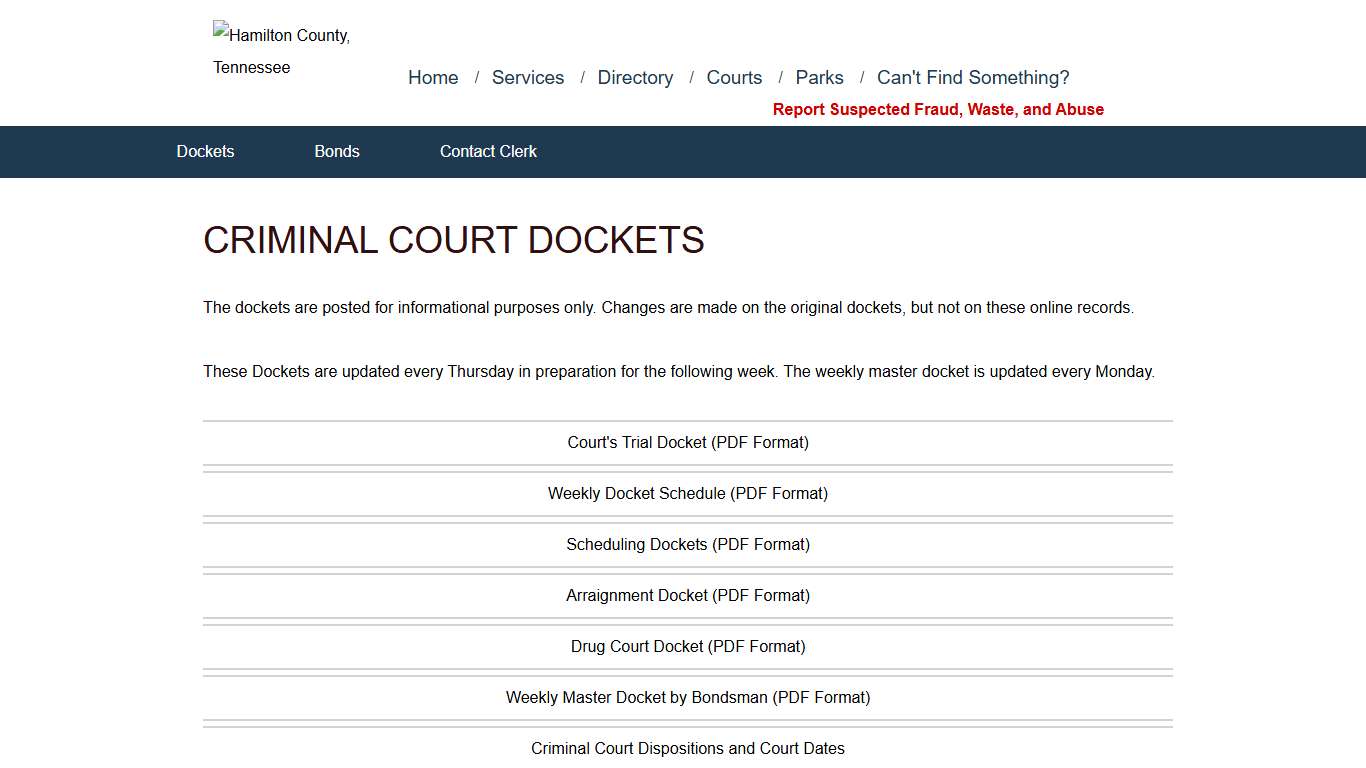Open the Services page
This screenshot has height=768, width=1366.
tap(527, 77)
